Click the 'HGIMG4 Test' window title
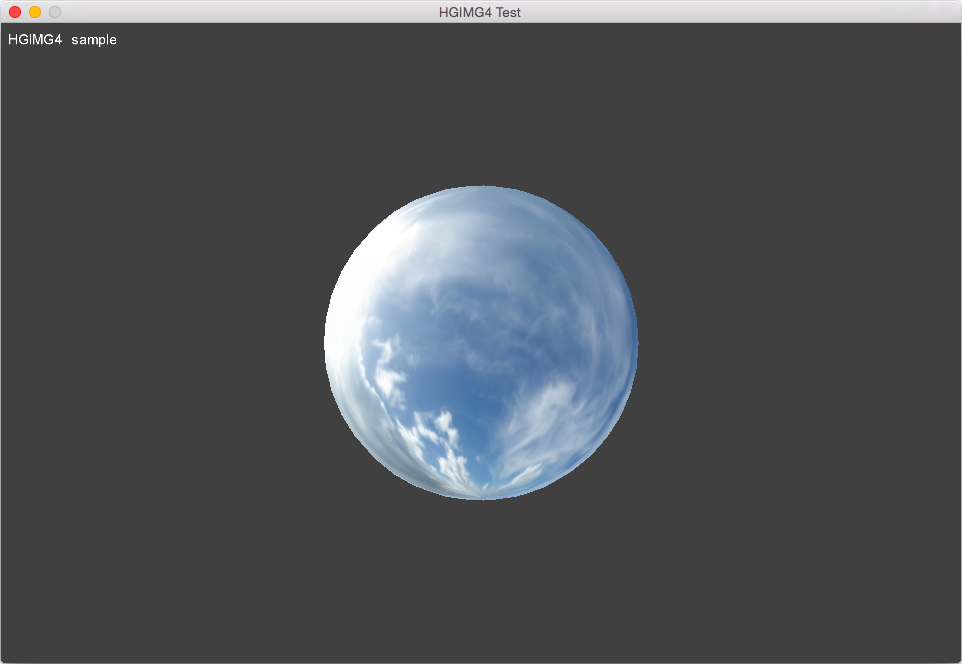Viewport: 962px width, 664px height. 480,12
